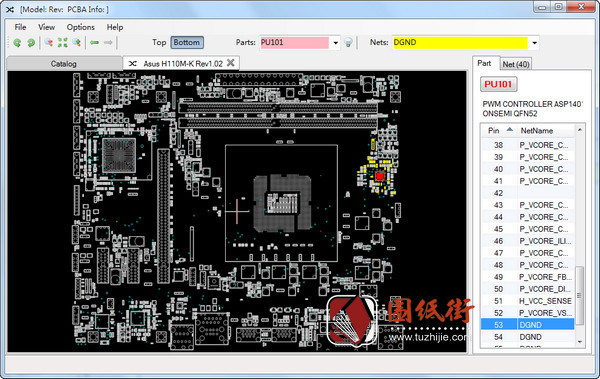Select pin 43 row in pin list

528,205
